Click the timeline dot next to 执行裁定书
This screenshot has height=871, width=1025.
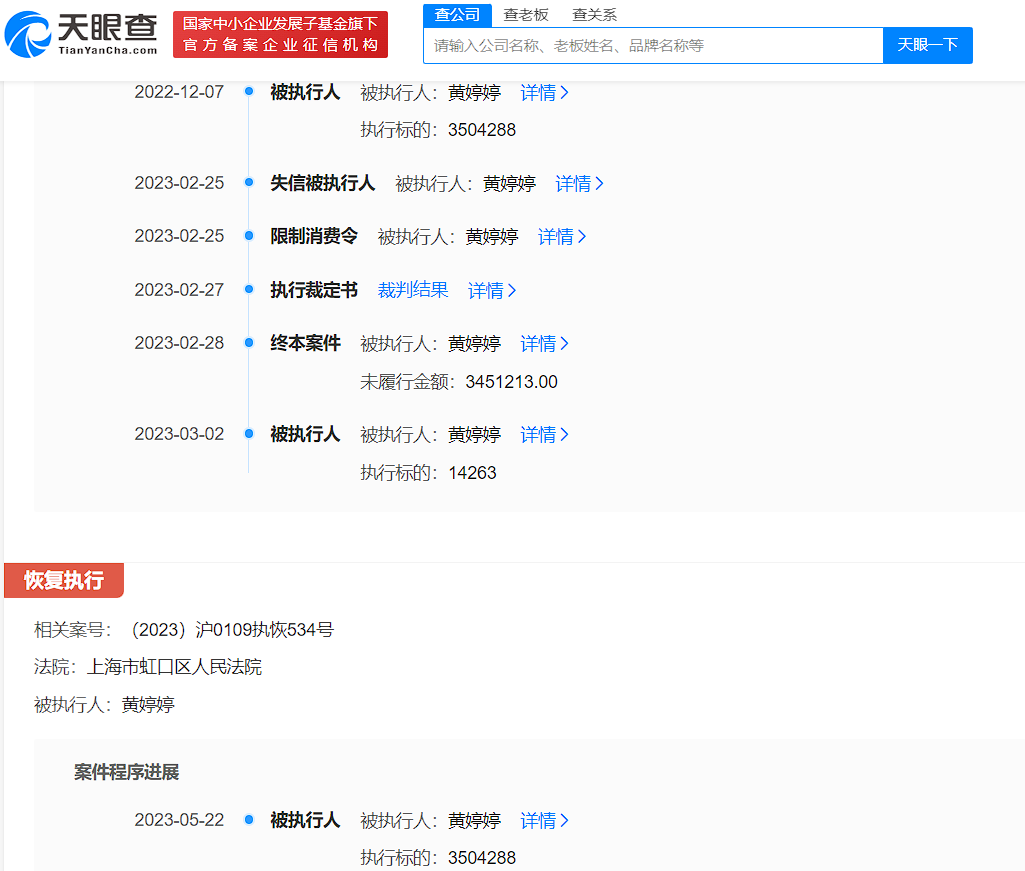[x=247, y=290]
